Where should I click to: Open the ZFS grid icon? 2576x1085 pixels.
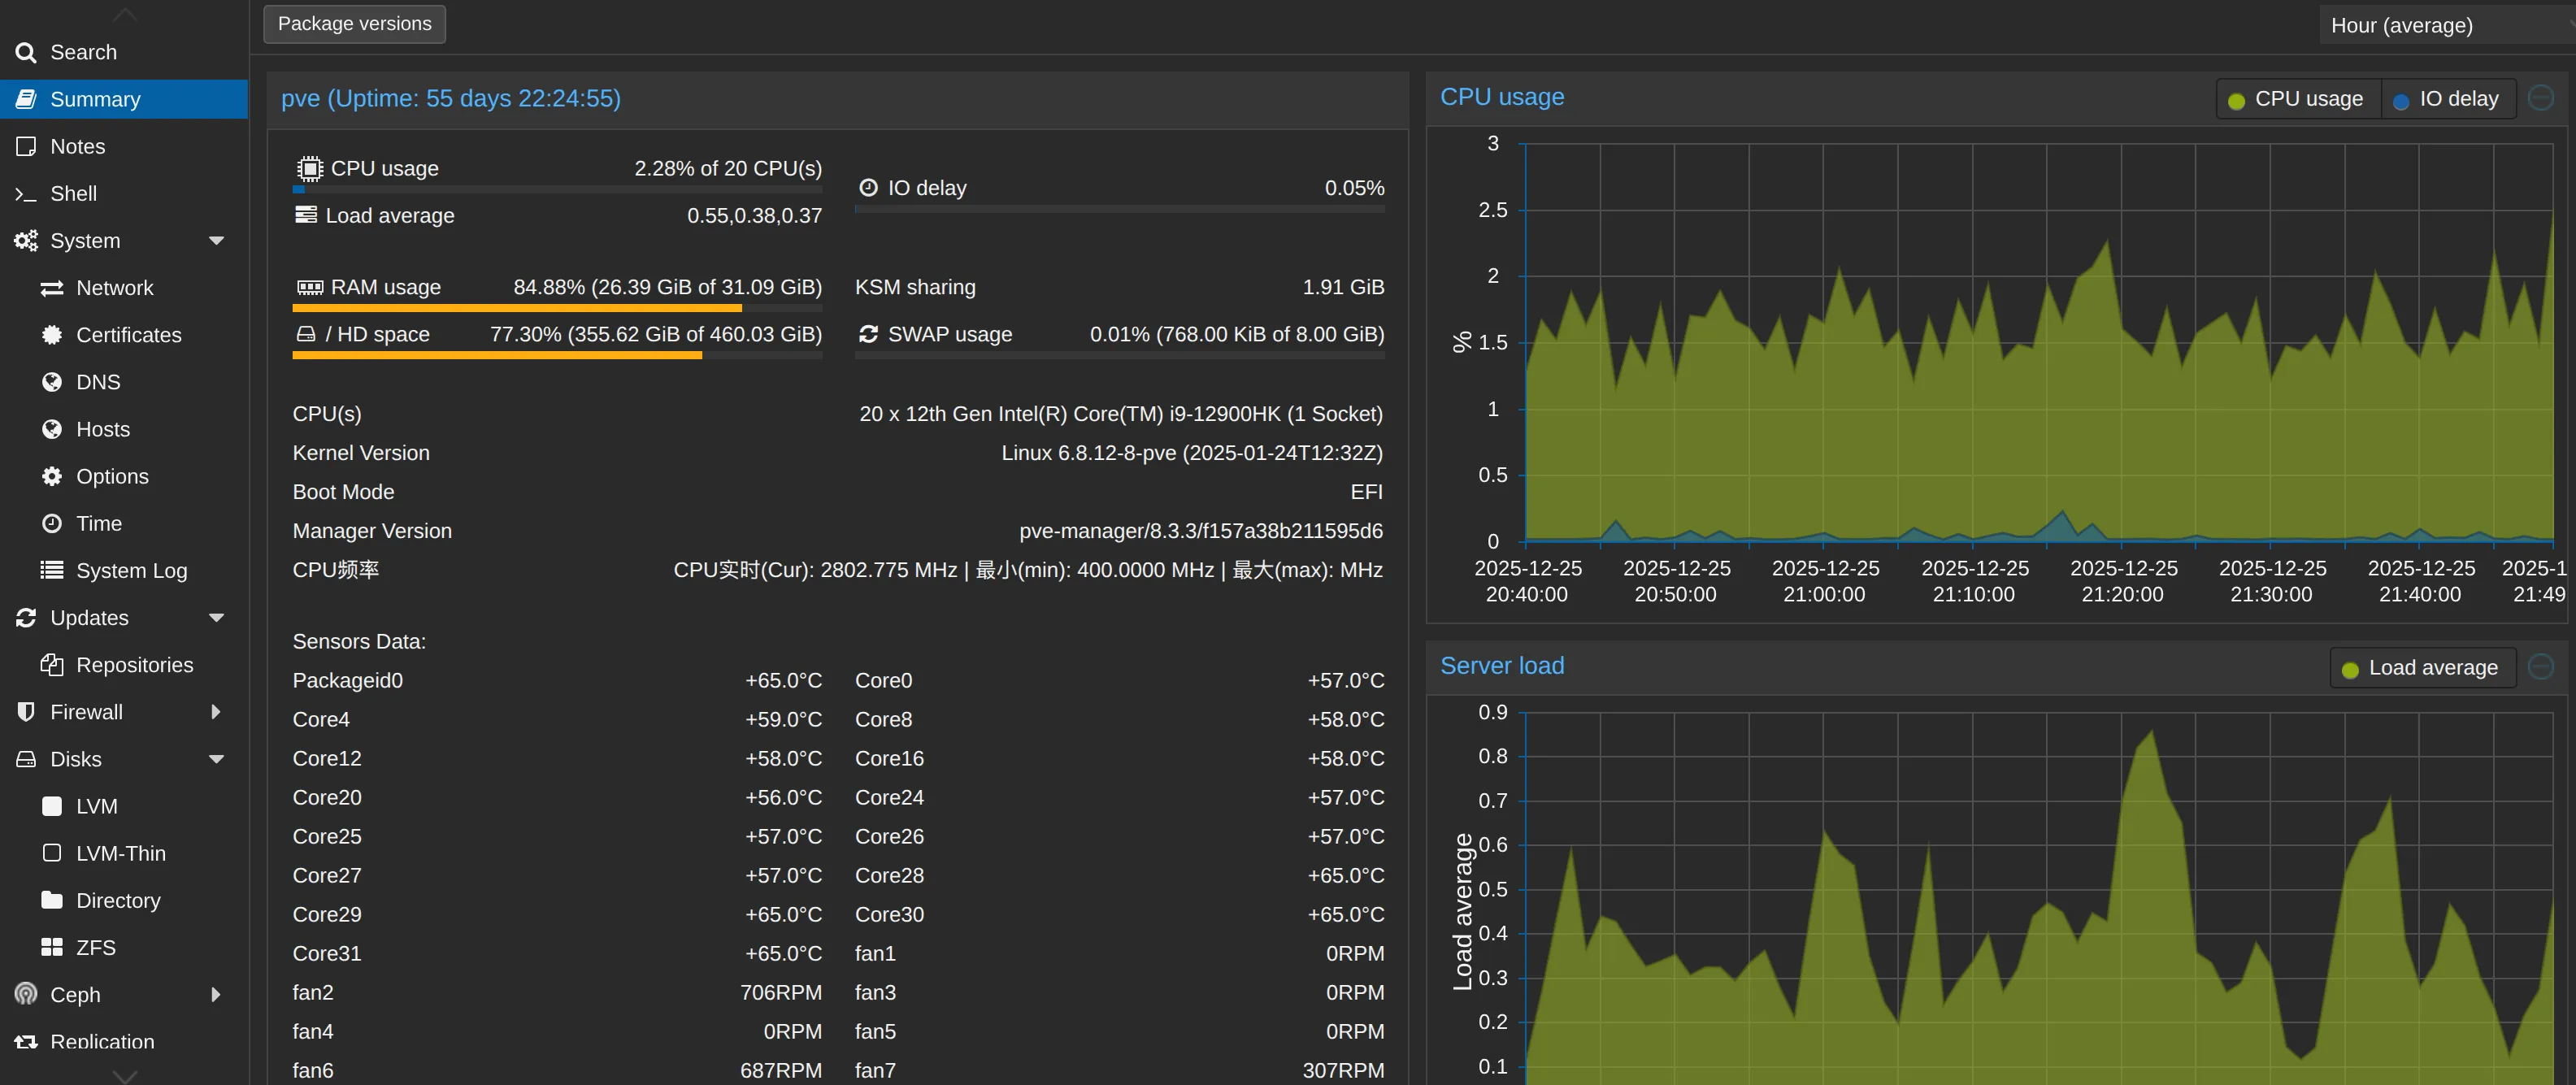(x=52, y=947)
